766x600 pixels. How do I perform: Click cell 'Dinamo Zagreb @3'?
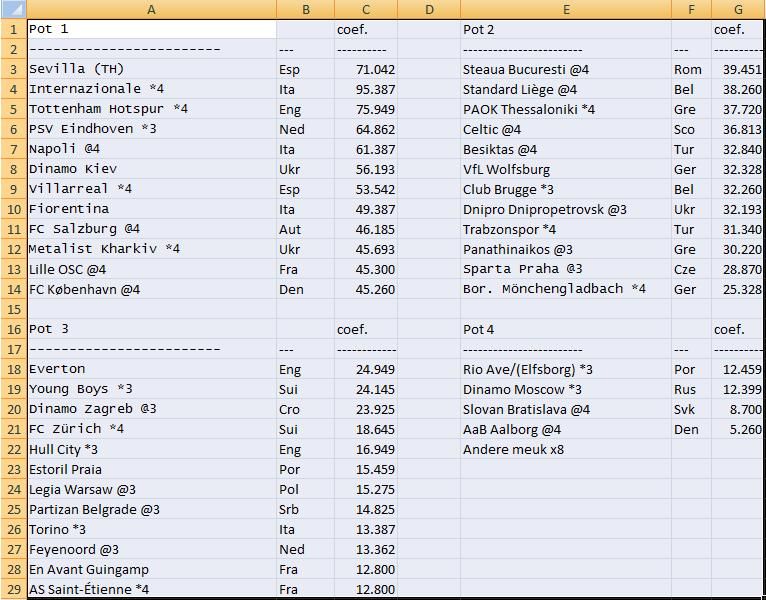(151, 409)
